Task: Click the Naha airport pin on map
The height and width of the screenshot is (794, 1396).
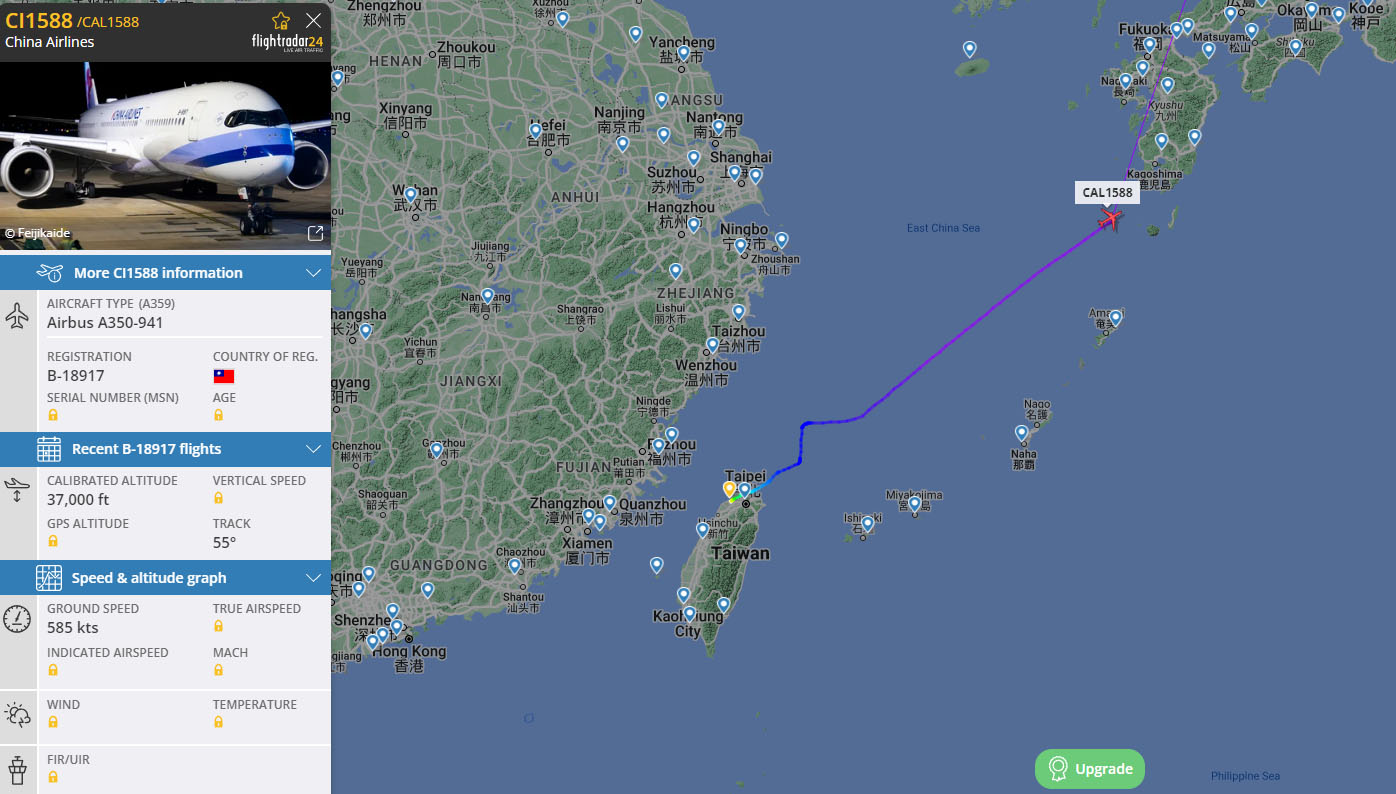Action: click(x=1022, y=433)
